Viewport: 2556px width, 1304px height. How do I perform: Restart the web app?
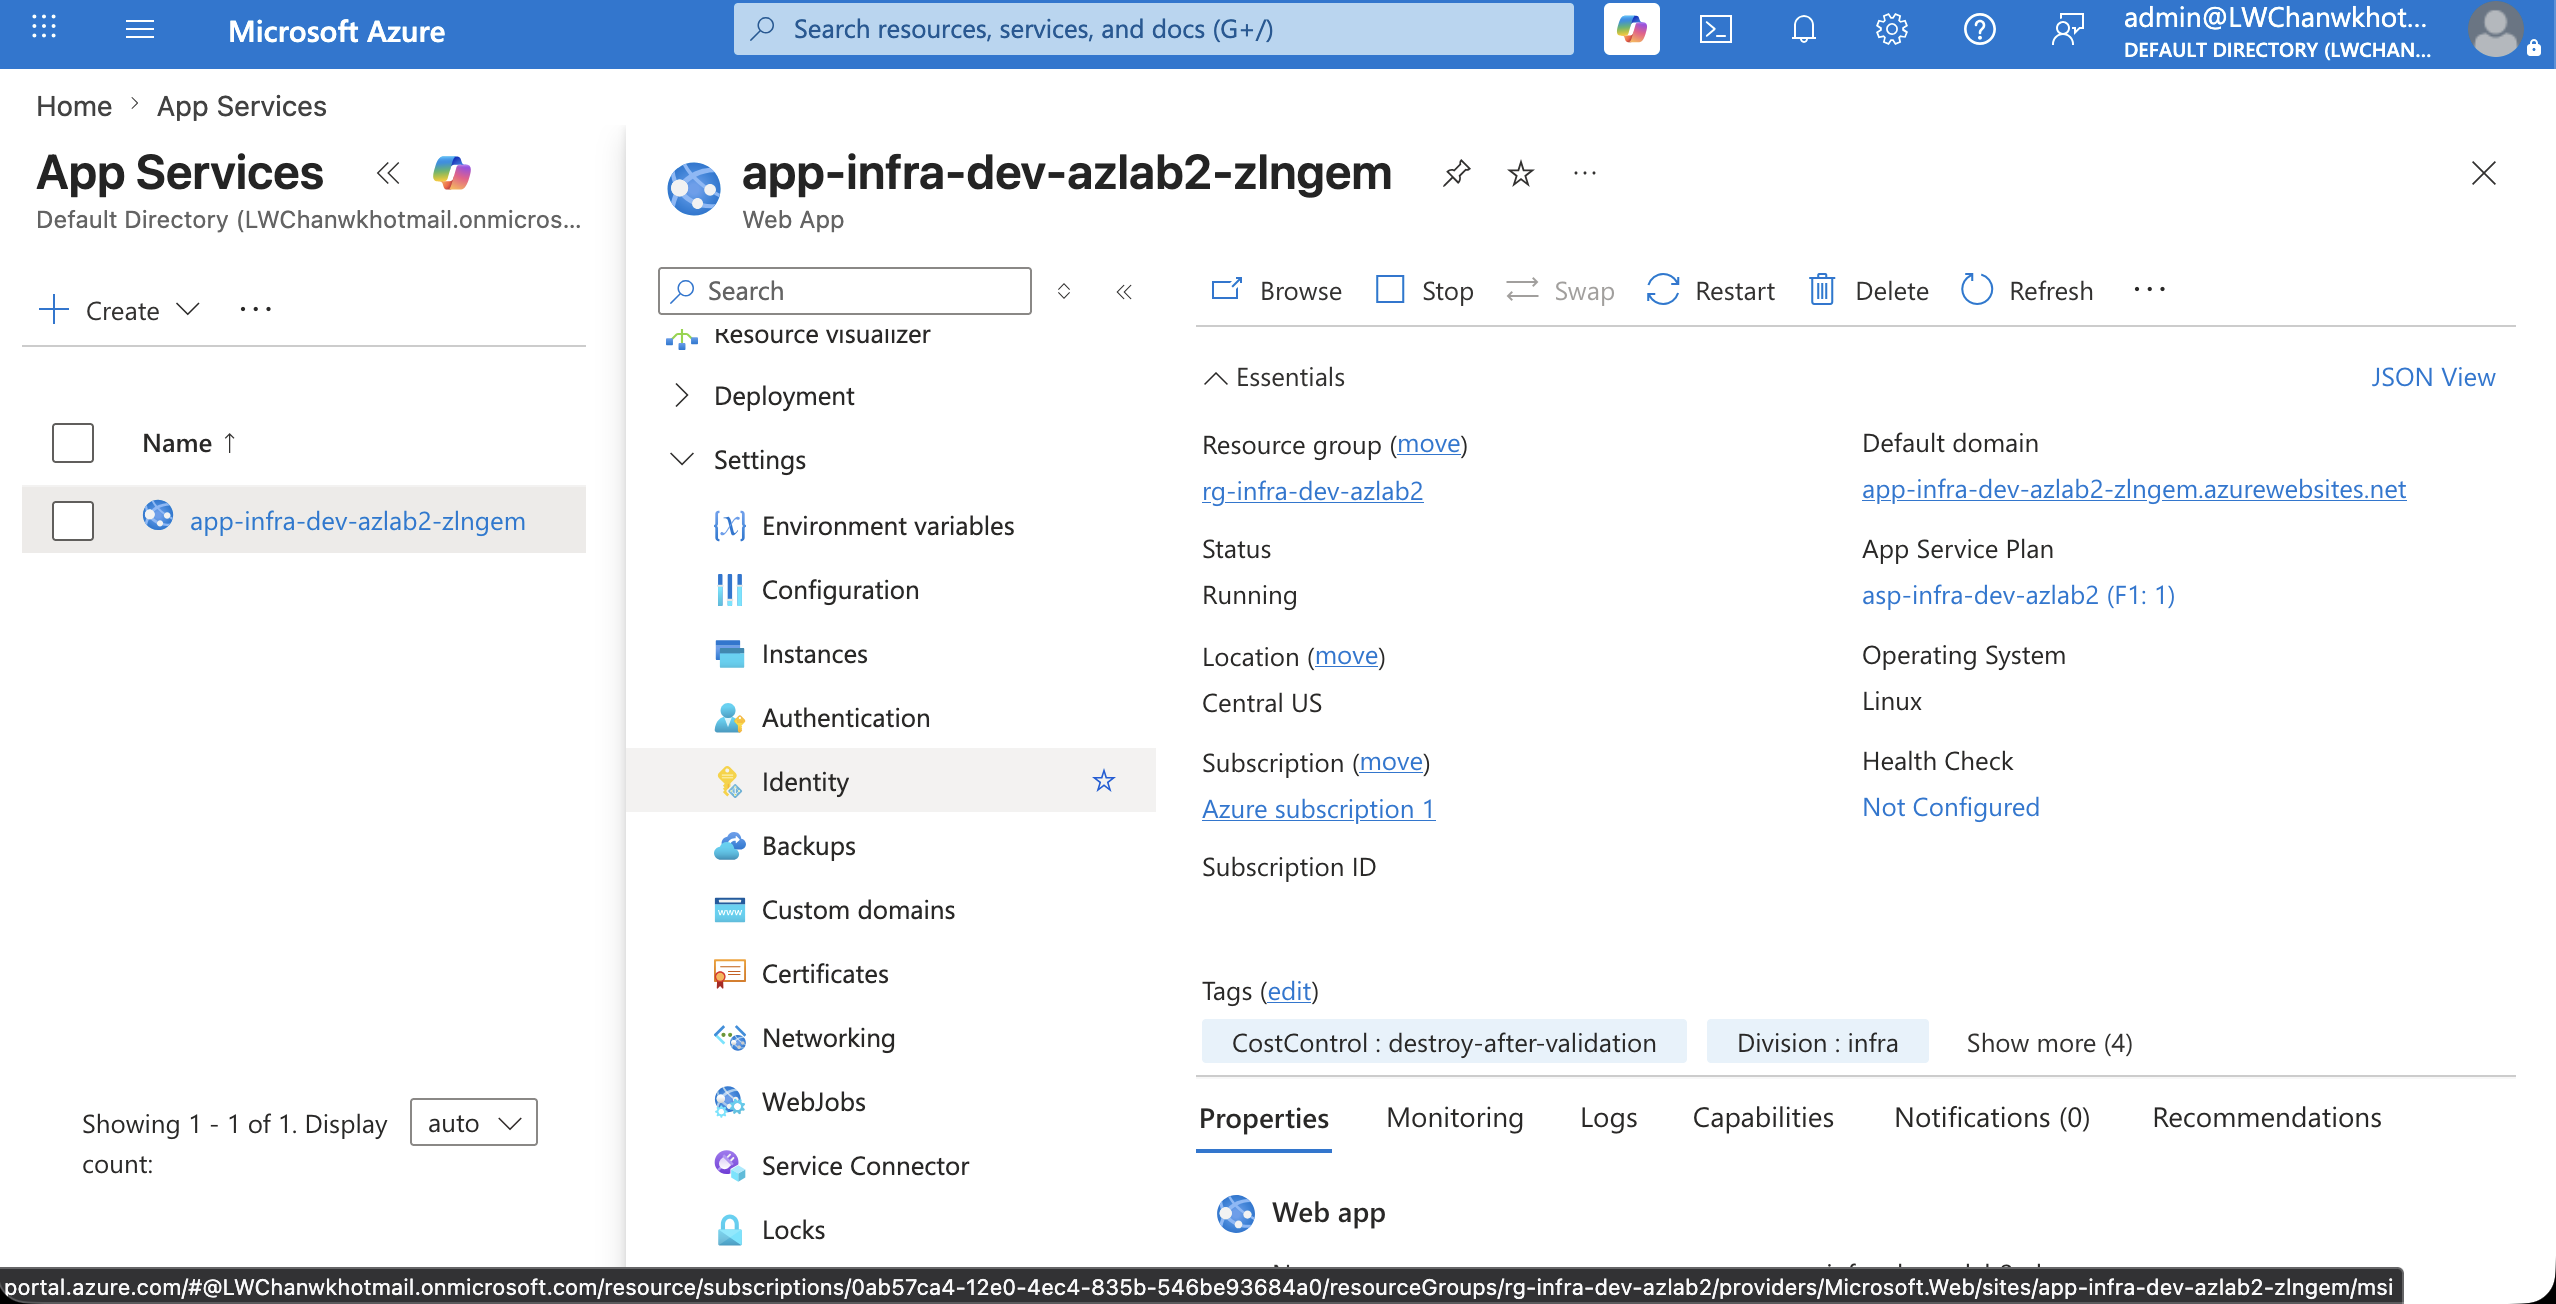coord(1710,291)
